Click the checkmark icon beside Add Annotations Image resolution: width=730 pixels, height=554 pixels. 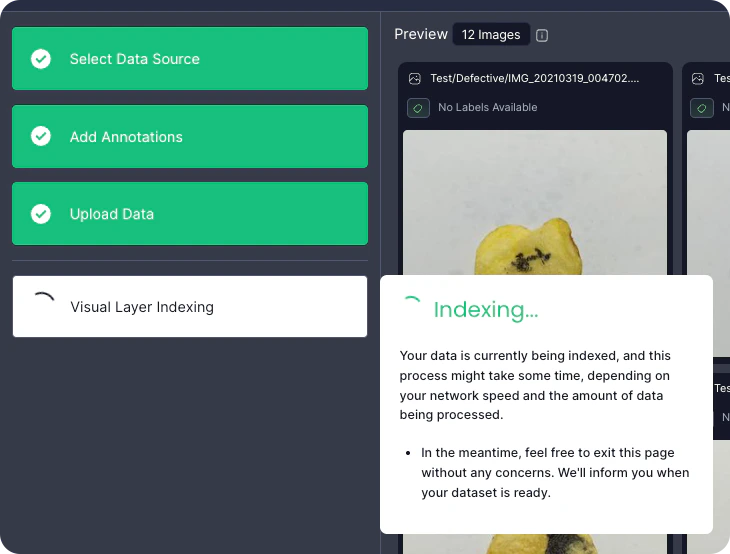[x=41, y=136]
